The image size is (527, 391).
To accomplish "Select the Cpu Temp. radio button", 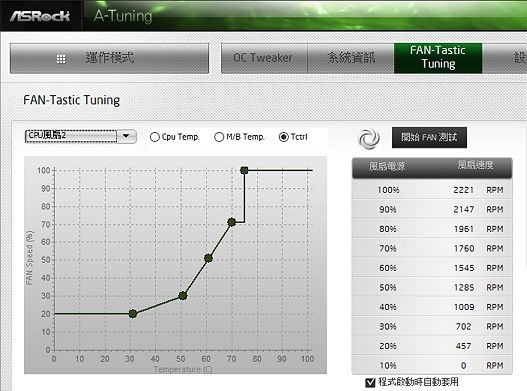I will 155,137.
